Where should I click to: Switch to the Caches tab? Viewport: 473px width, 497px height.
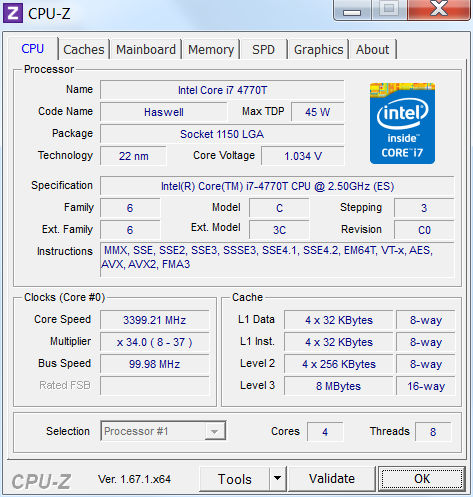(84, 50)
